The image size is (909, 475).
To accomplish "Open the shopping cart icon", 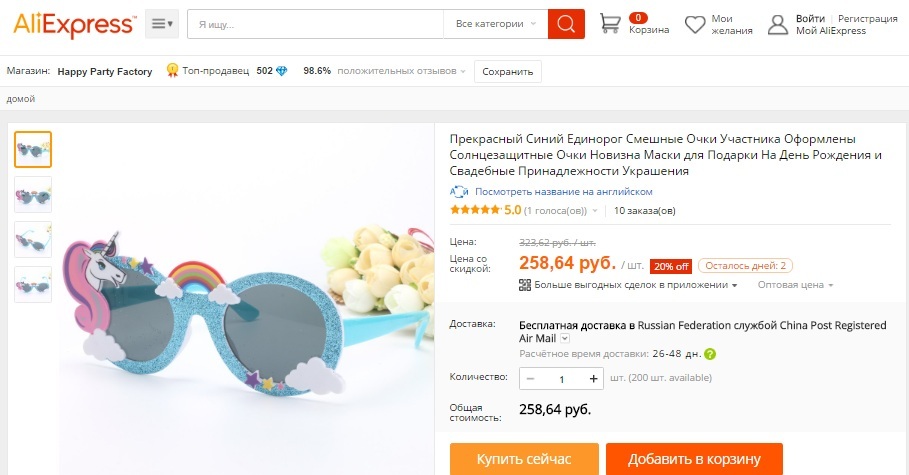I will 610,23.
